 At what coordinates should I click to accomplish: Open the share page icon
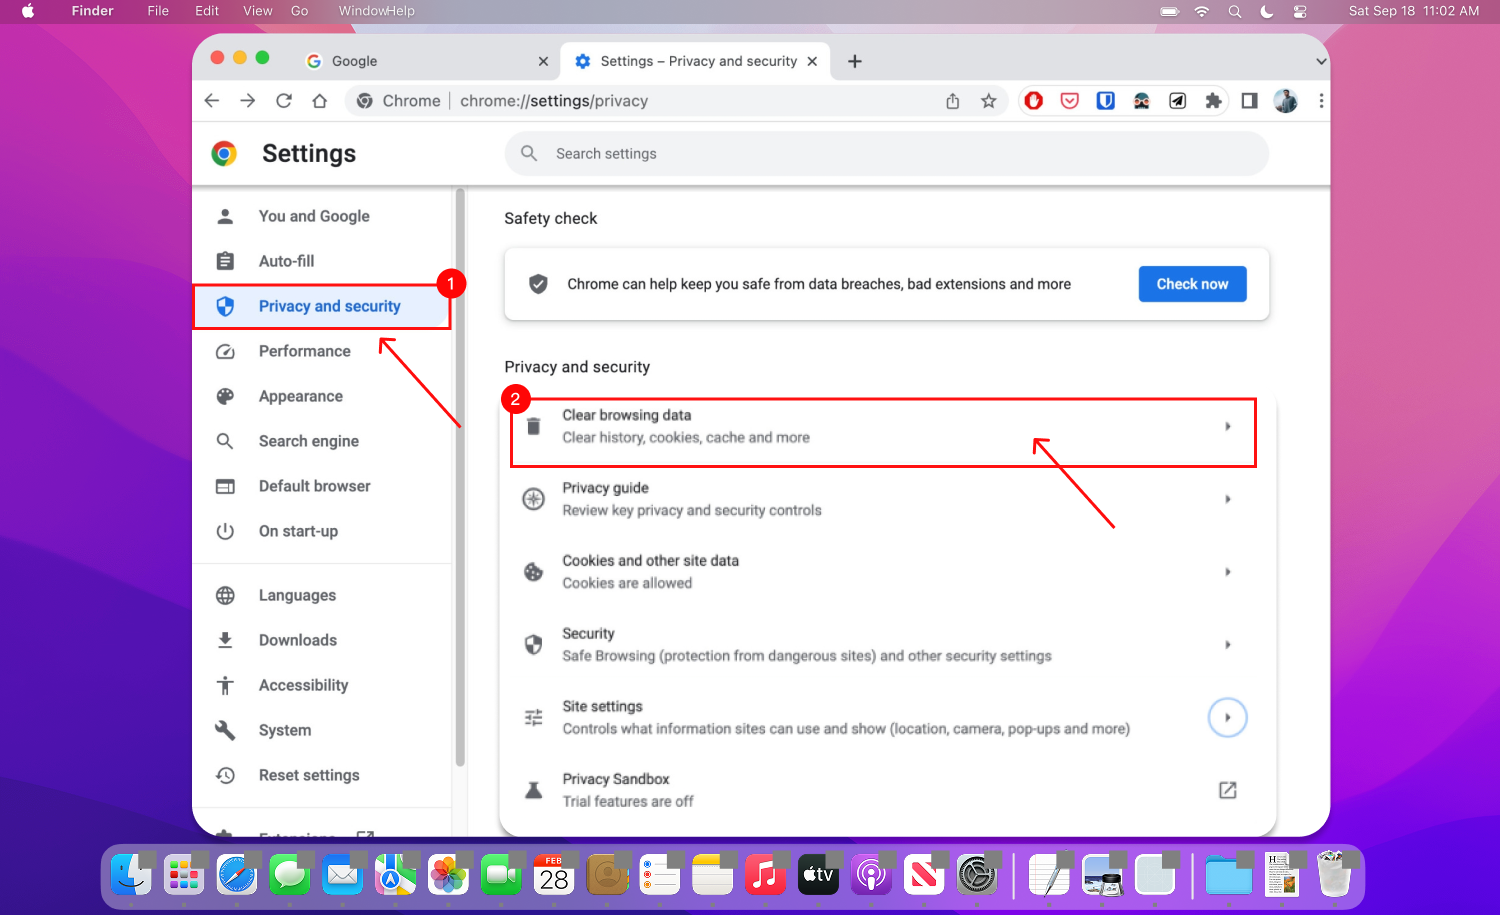pyautogui.click(x=952, y=101)
